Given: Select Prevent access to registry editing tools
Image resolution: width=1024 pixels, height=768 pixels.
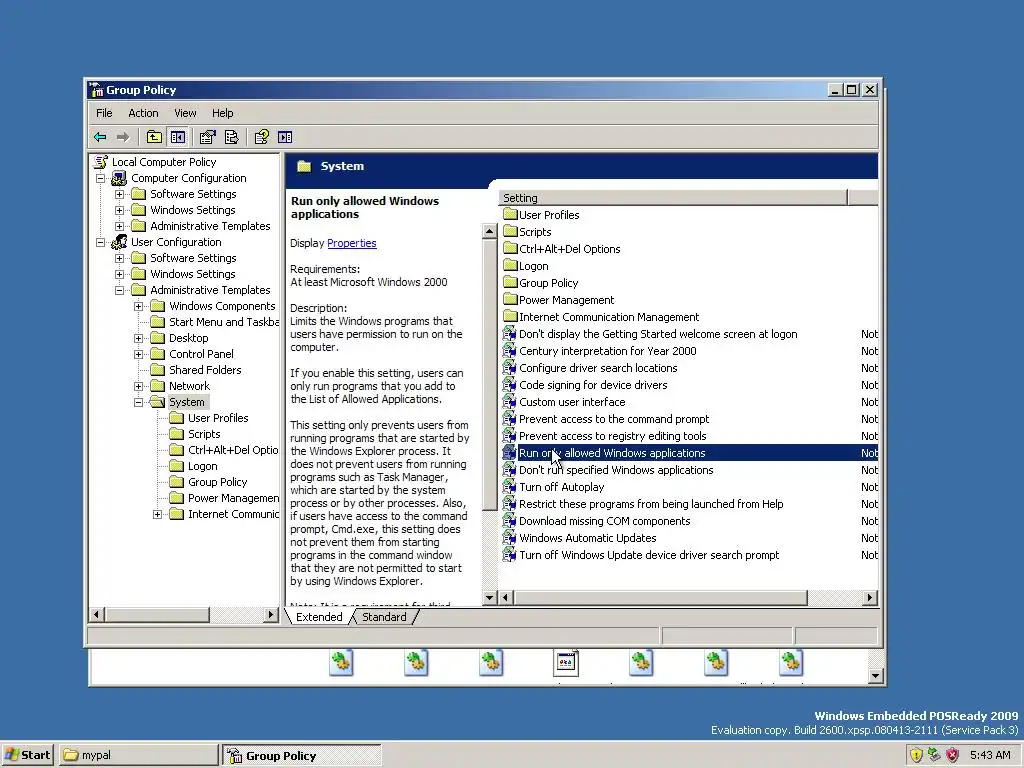Looking at the screenshot, I should click(613, 436).
